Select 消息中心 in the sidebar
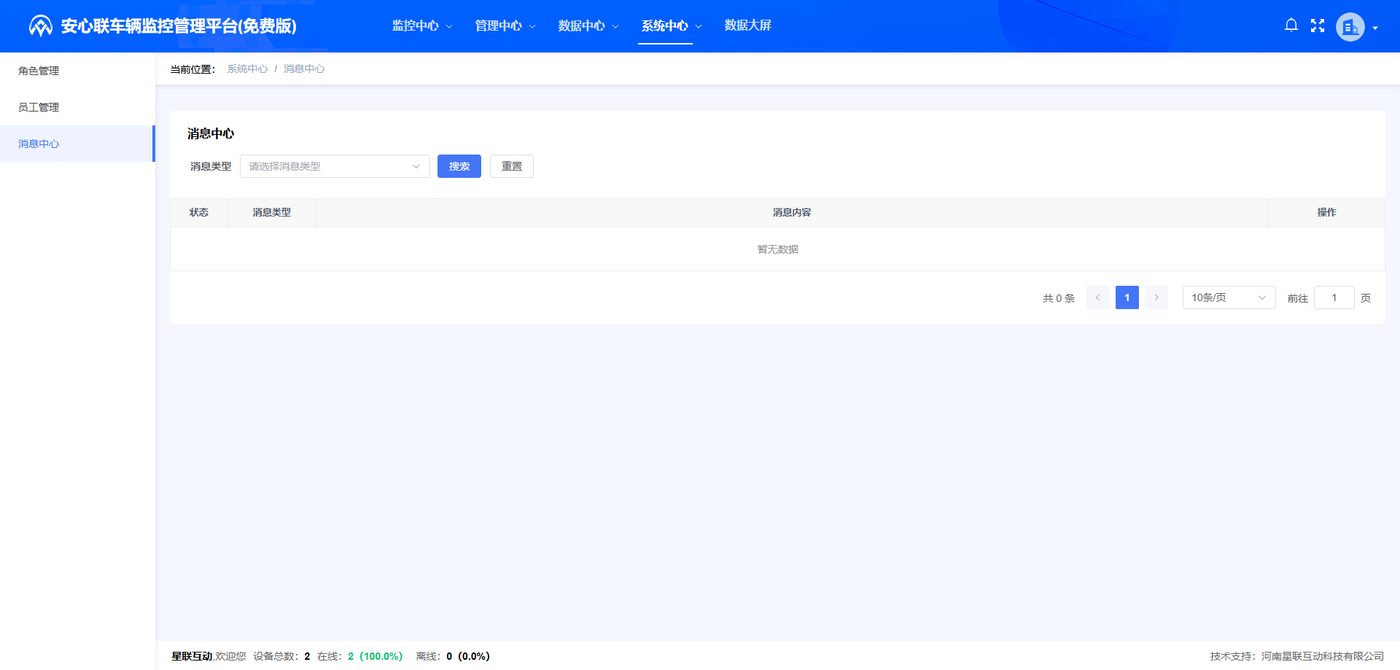Screen dimensions: 1400x670 point(77,143)
